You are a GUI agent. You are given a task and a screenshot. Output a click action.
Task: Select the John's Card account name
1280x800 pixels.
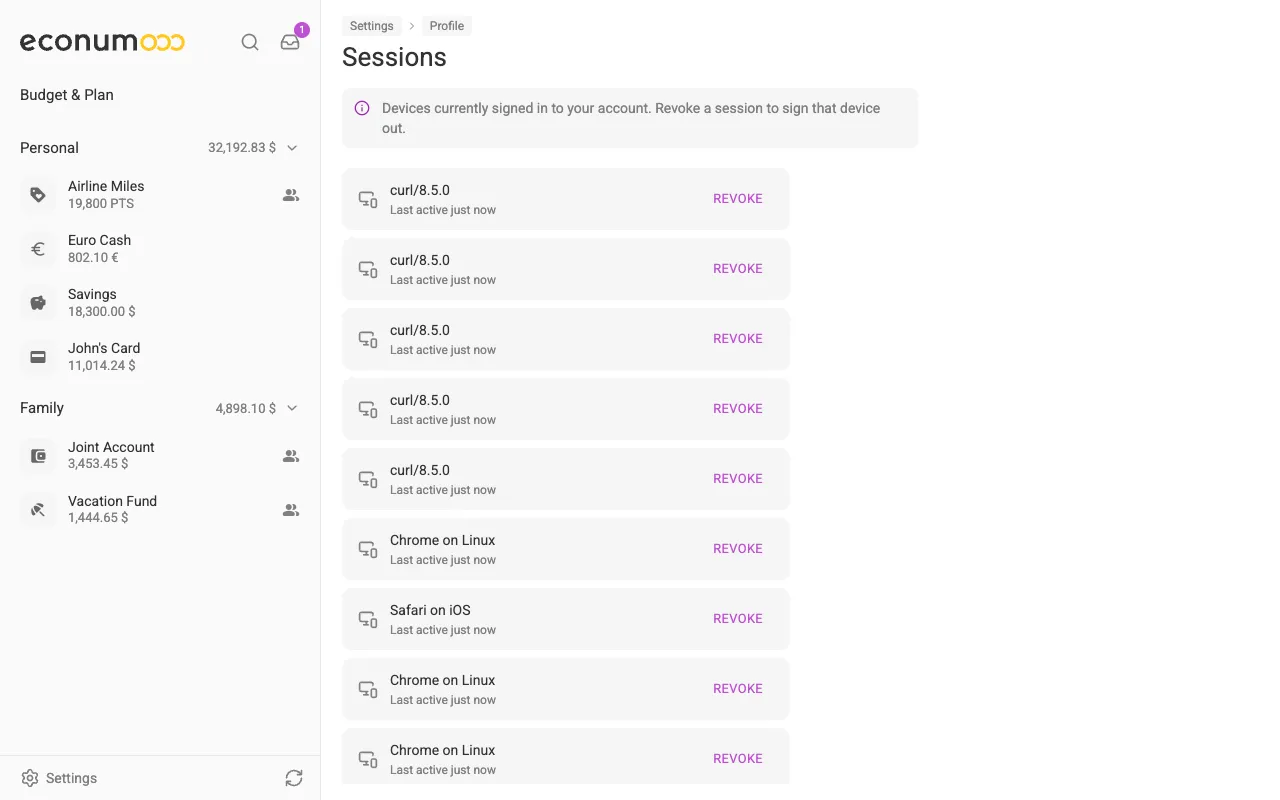pos(104,348)
